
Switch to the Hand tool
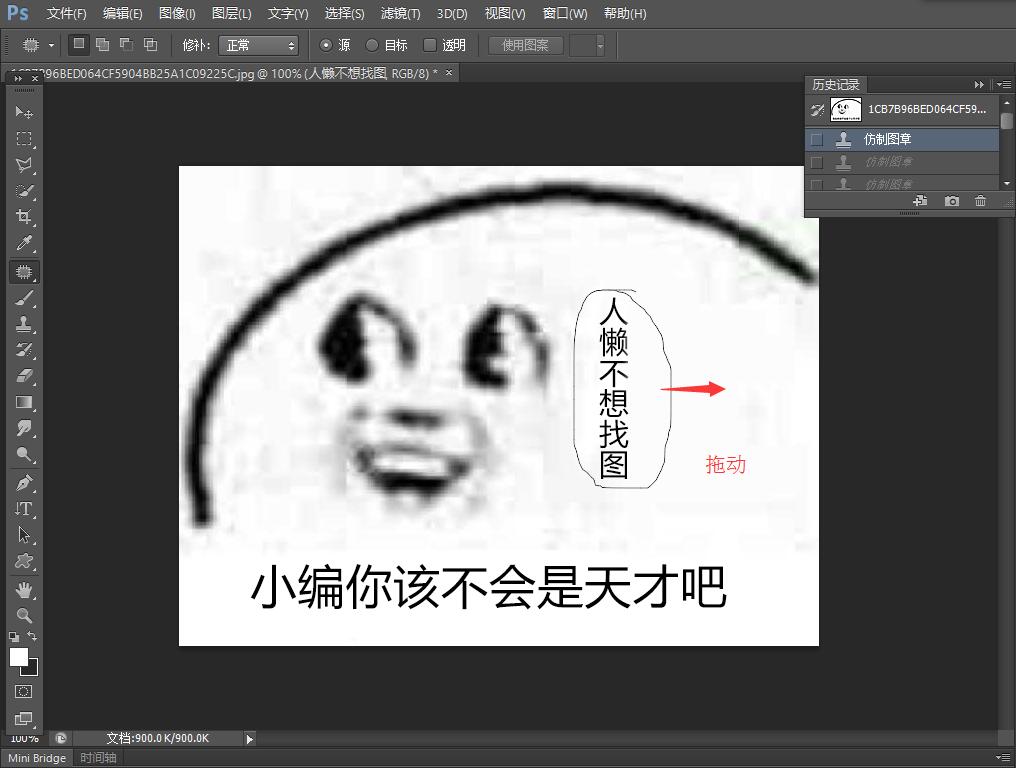24,589
